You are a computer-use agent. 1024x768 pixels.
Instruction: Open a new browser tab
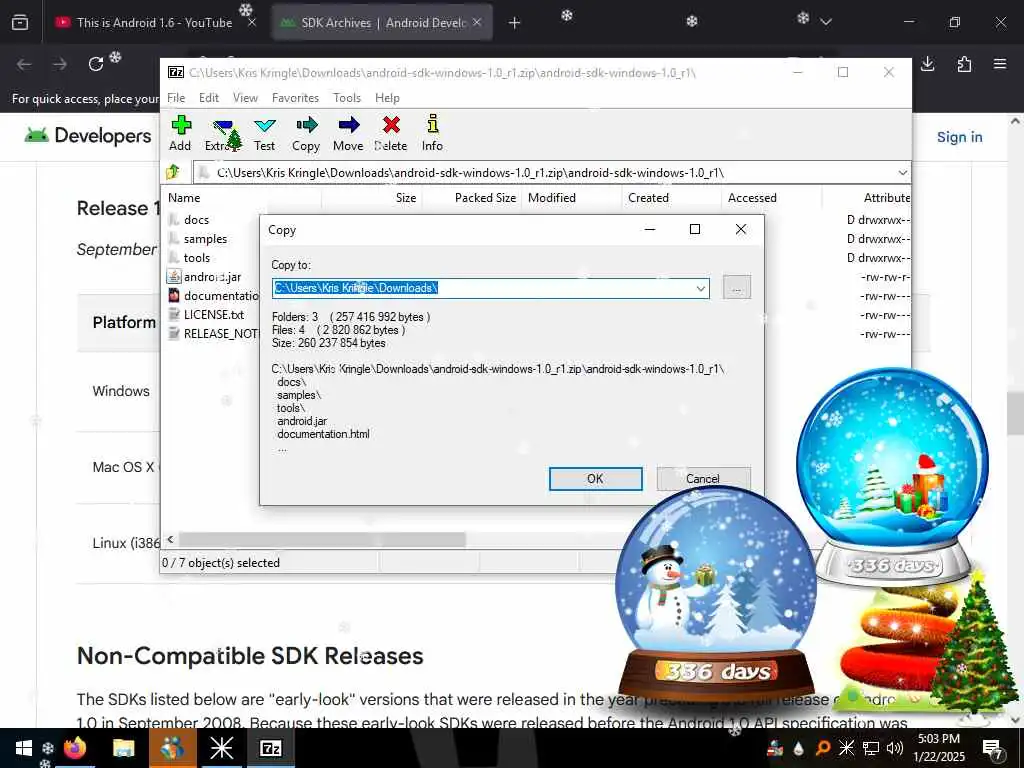coord(515,23)
